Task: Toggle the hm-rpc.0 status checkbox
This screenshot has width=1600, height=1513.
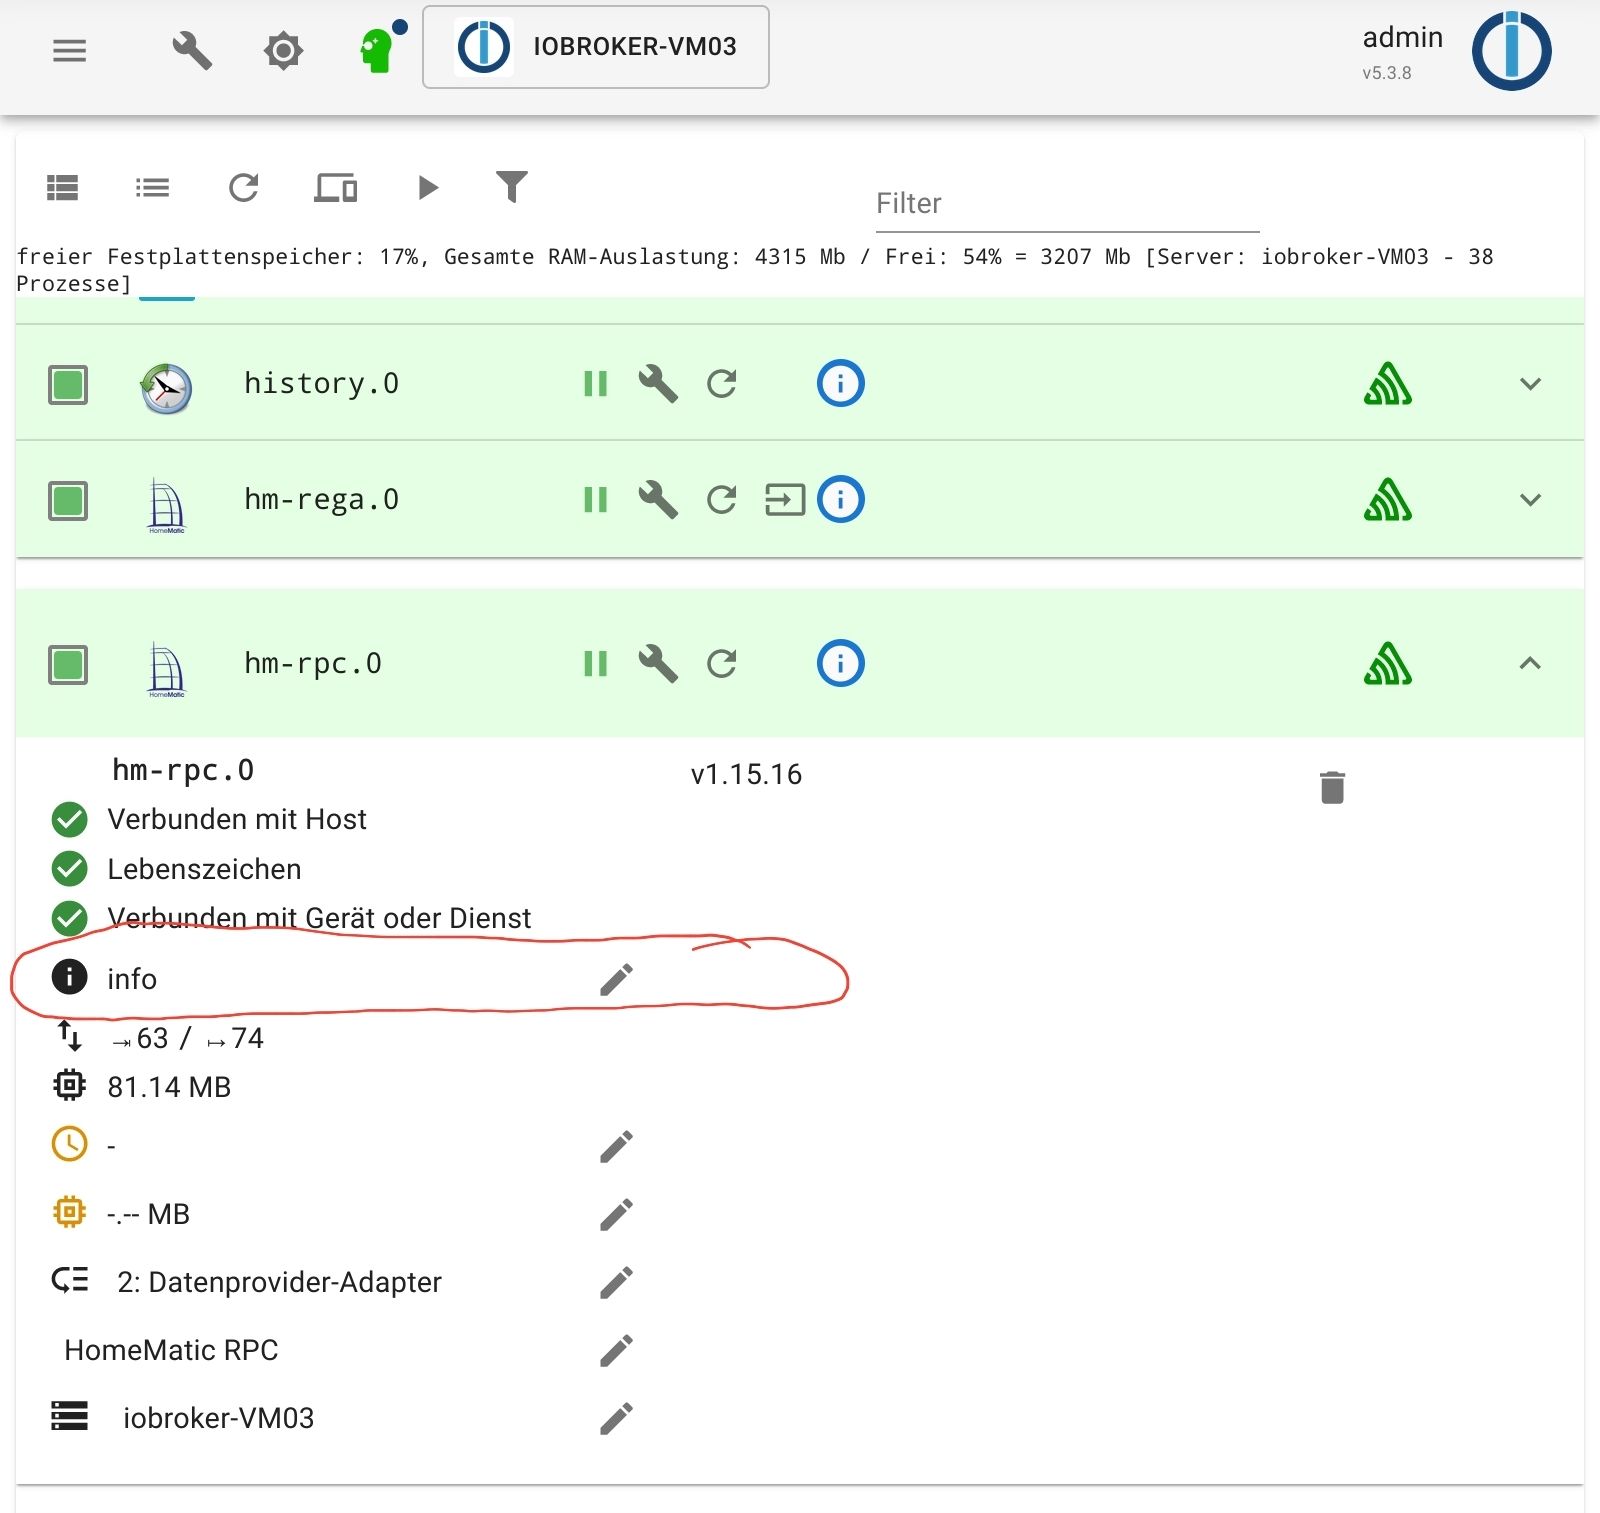Action: tap(68, 664)
